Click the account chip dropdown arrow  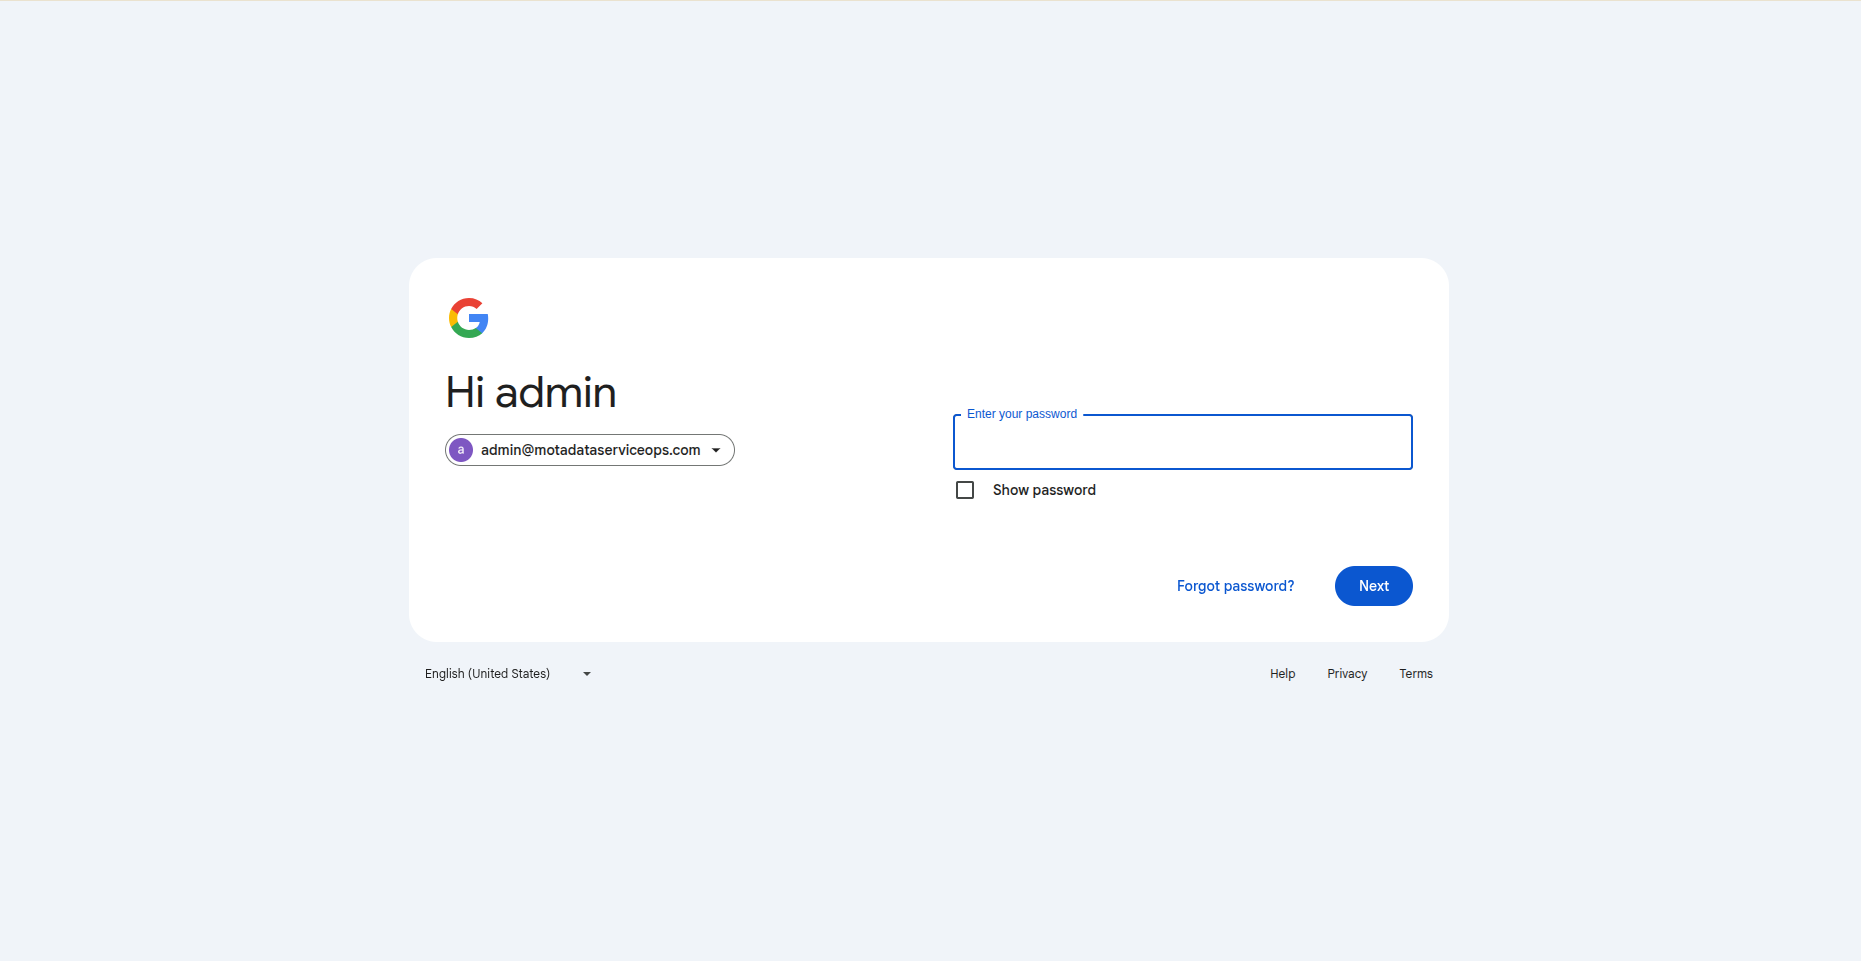tap(717, 450)
